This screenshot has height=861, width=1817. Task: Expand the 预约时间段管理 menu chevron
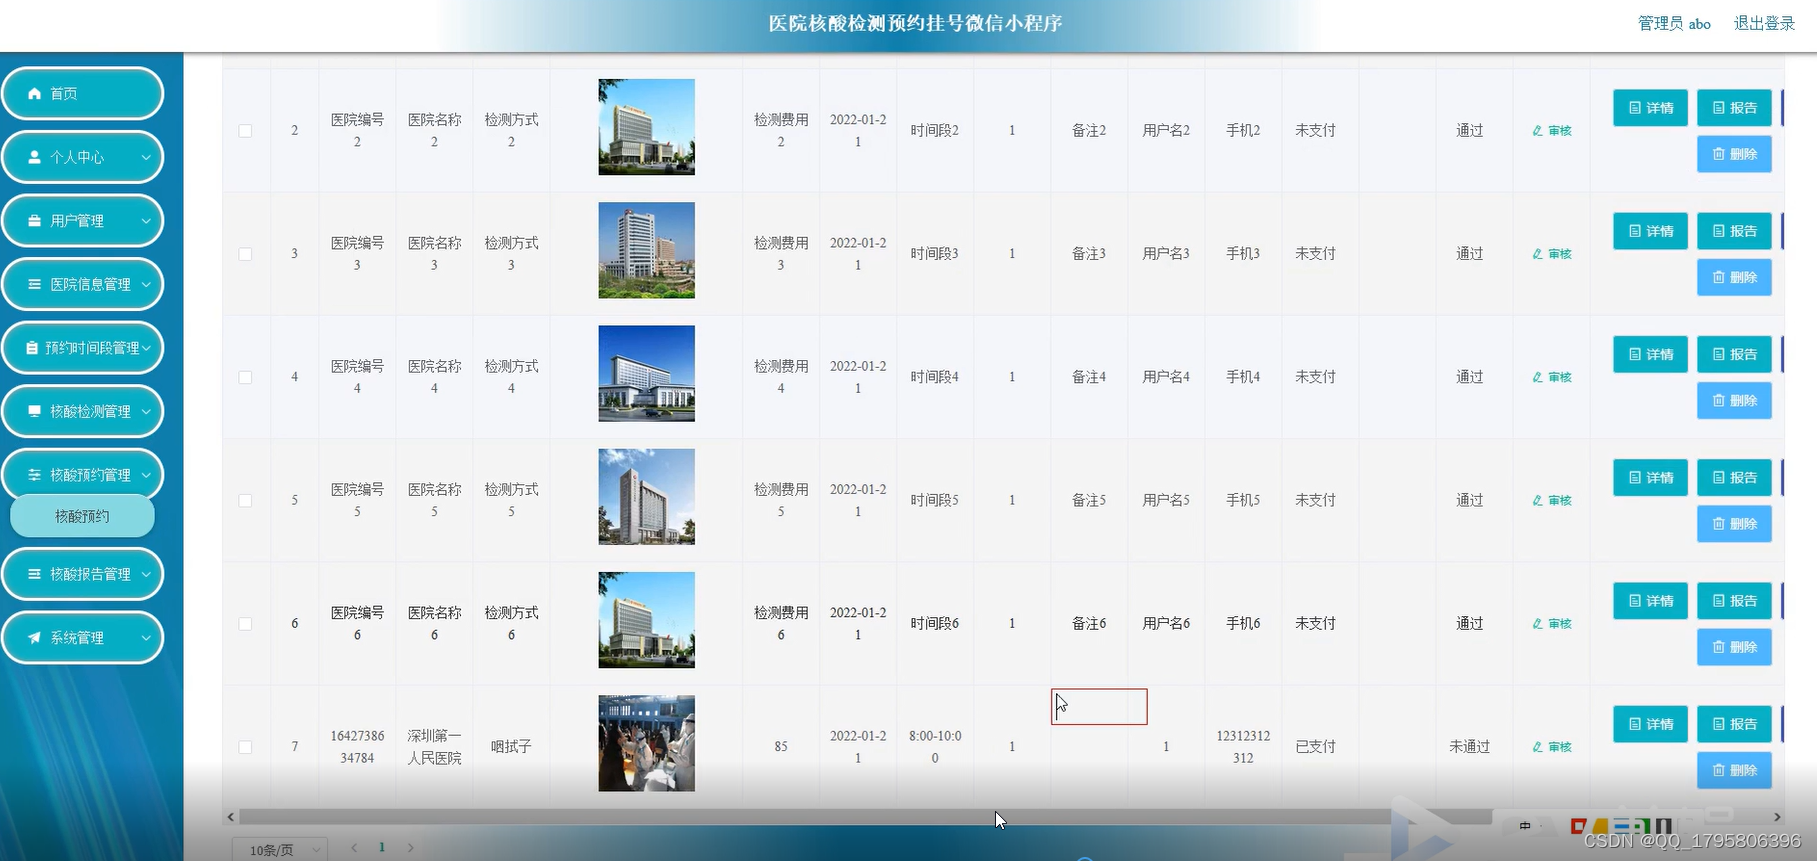(146, 348)
